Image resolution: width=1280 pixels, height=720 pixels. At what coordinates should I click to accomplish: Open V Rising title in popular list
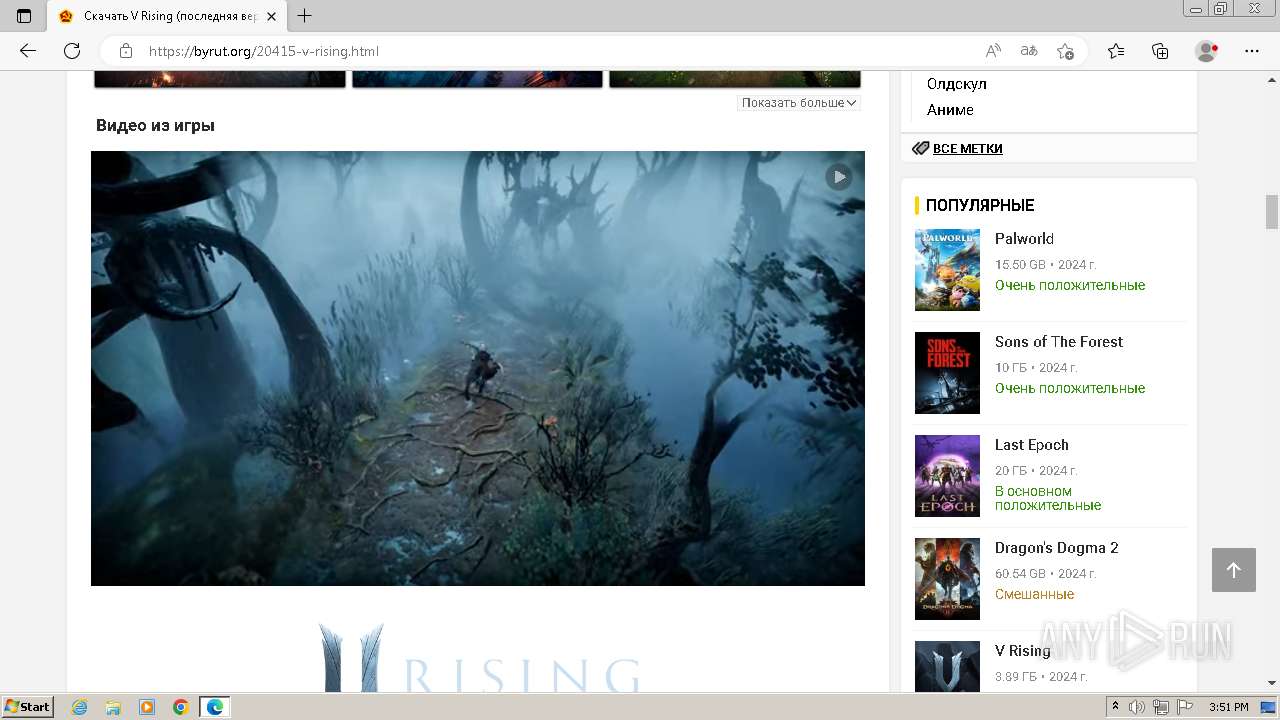[x=1022, y=650]
